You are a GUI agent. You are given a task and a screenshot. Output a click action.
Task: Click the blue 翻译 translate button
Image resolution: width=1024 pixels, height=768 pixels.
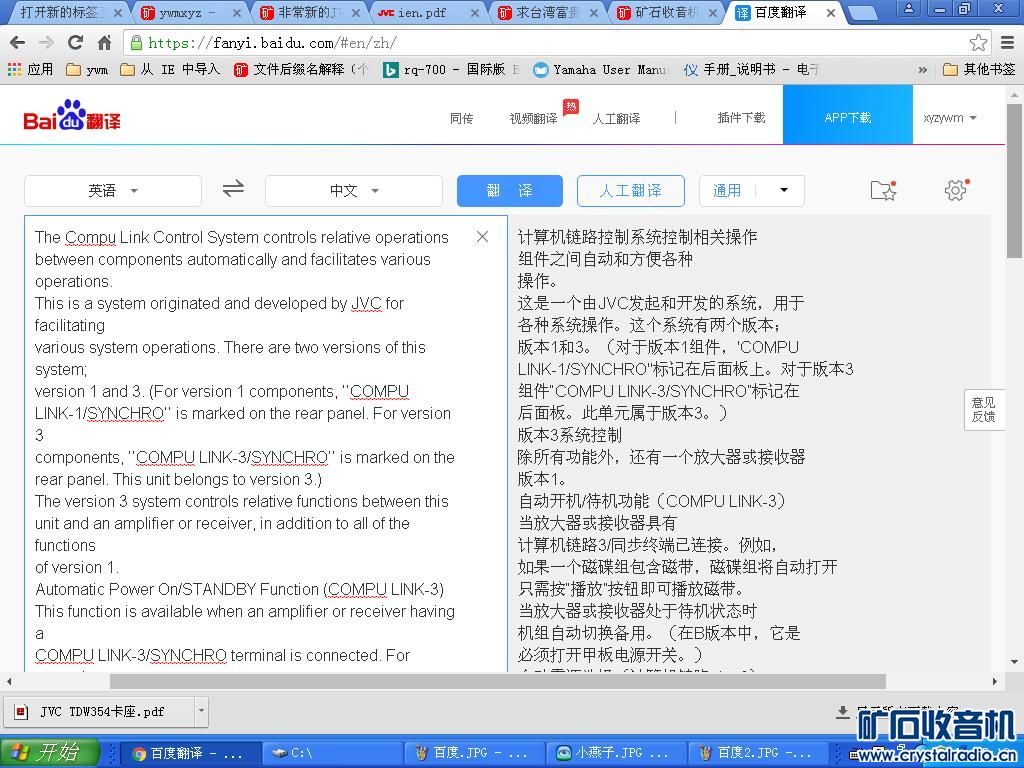point(509,191)
